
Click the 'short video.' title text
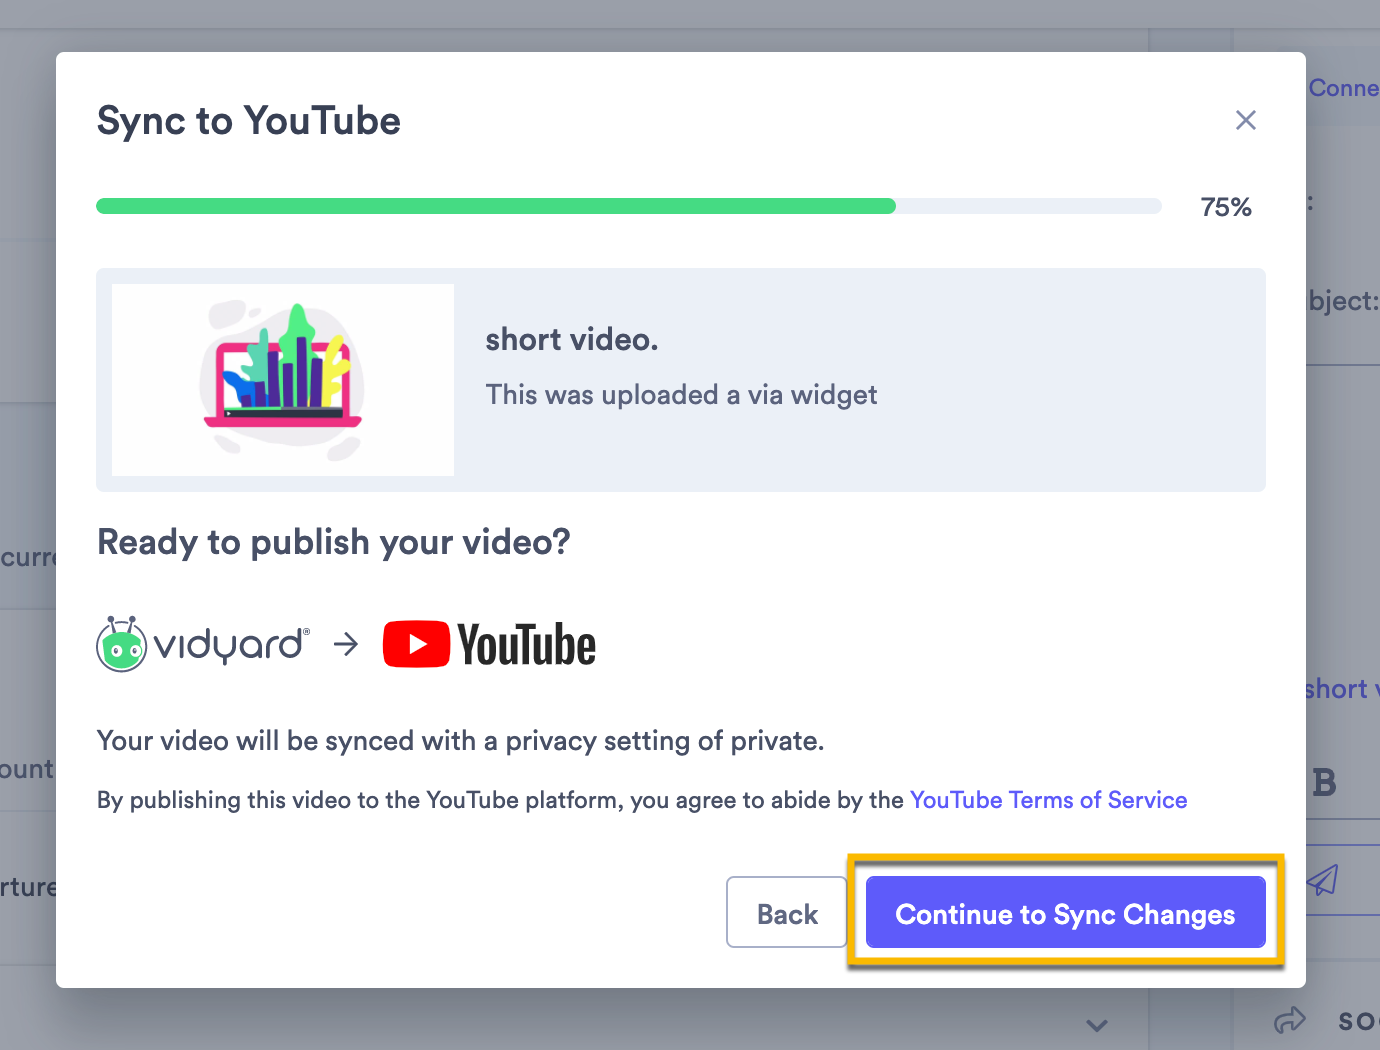coord(572,340)
